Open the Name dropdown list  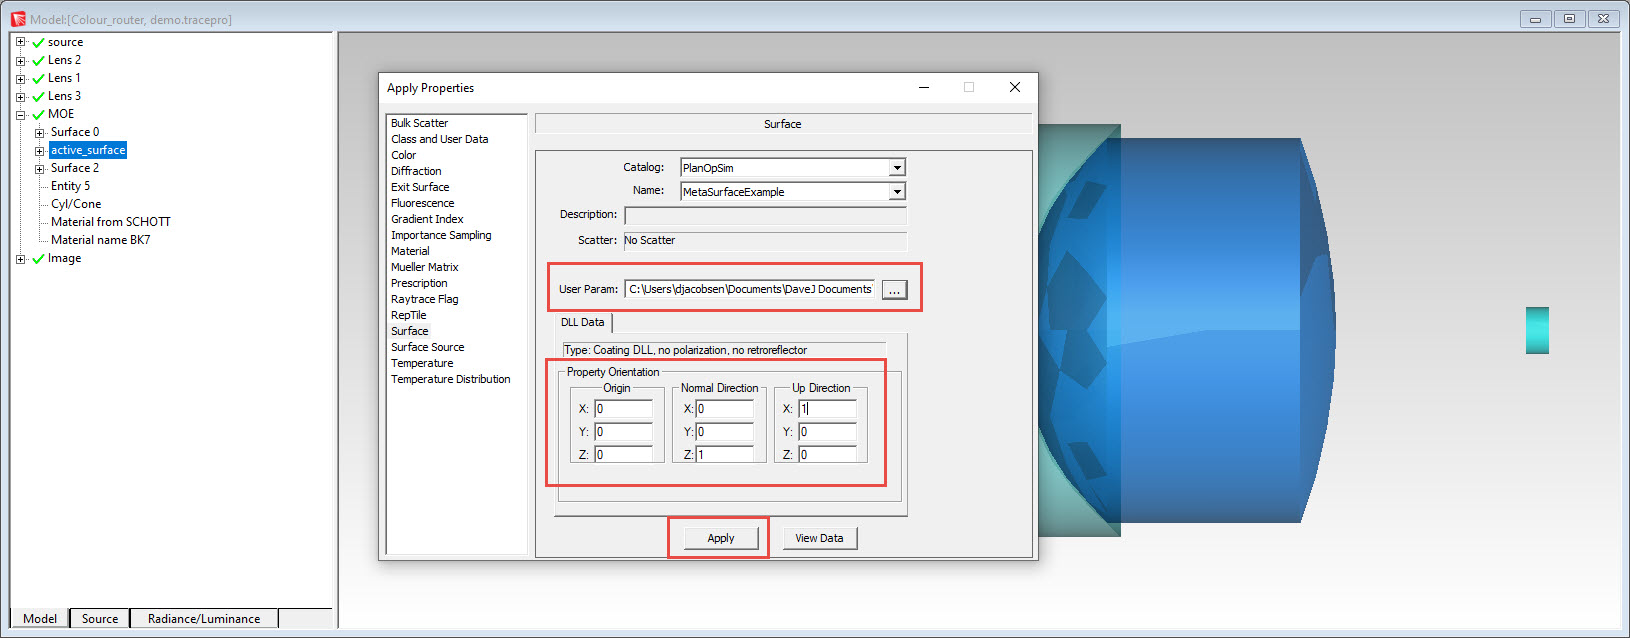click(897, 192)
